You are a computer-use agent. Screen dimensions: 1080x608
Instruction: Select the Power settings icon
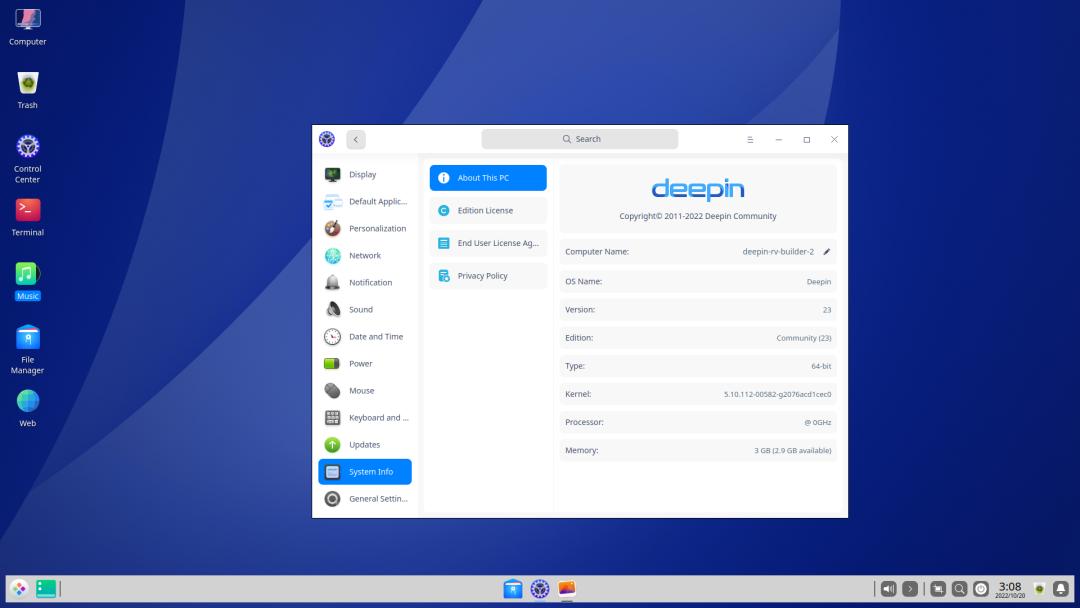coord(360,363)
